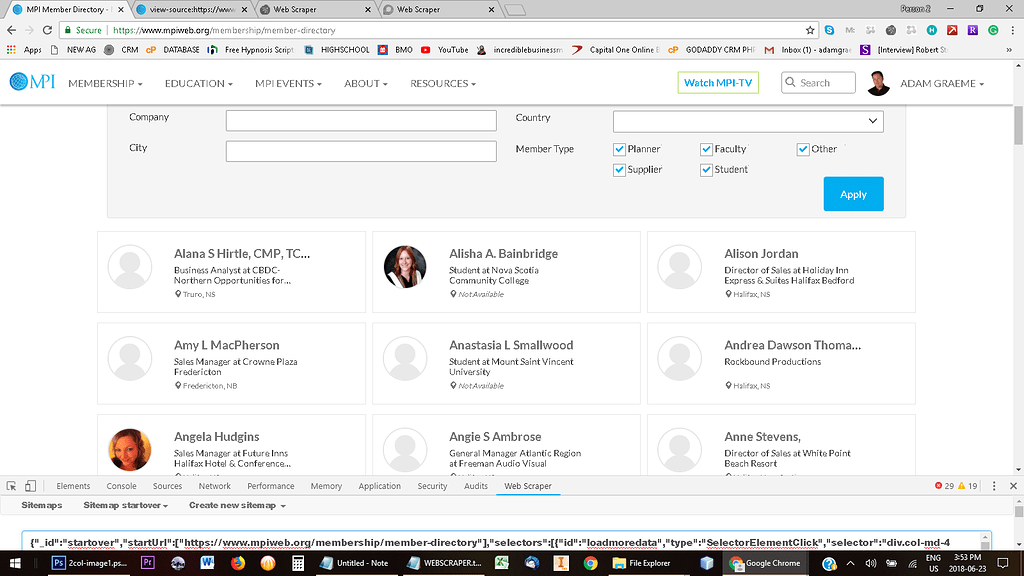Toggle the Student member type checkbox
Viewport: 1024px width, 576px height.
(707, 170)
